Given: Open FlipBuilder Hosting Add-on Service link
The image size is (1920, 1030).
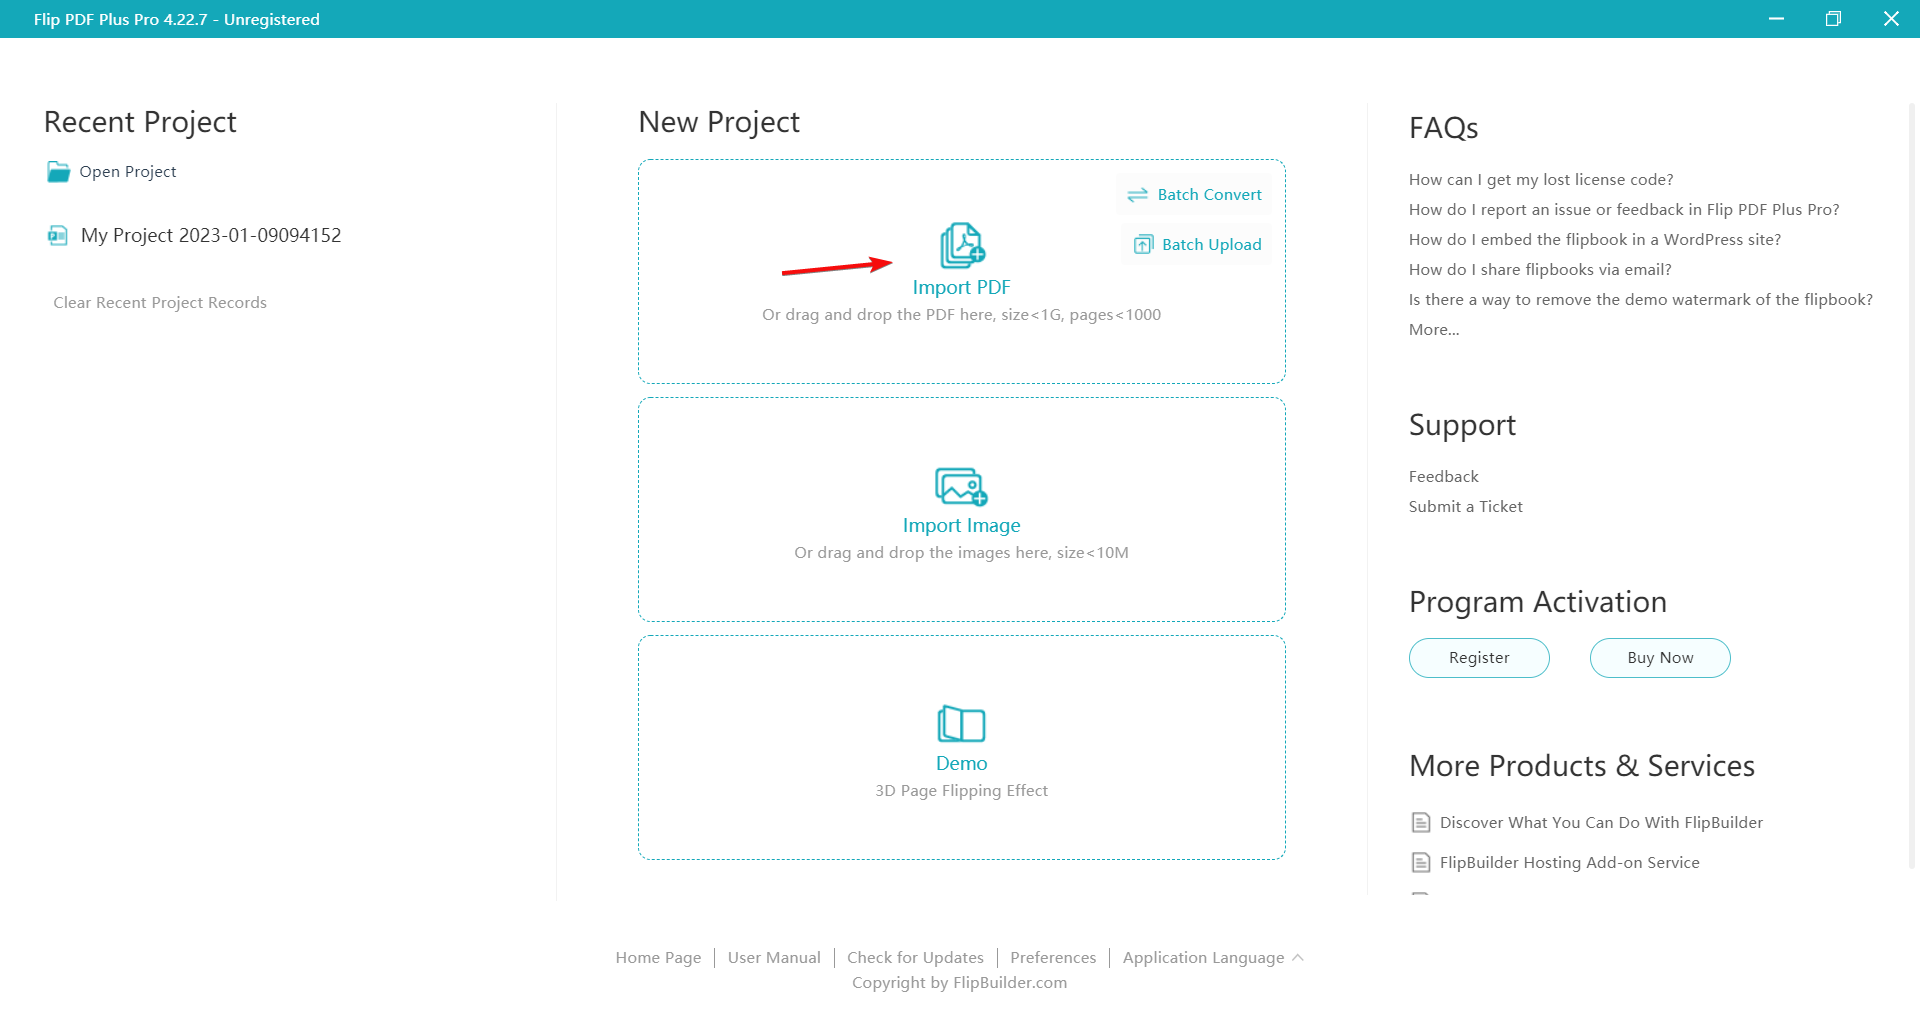Looking at the screenshot, I should click(1569, 863).
